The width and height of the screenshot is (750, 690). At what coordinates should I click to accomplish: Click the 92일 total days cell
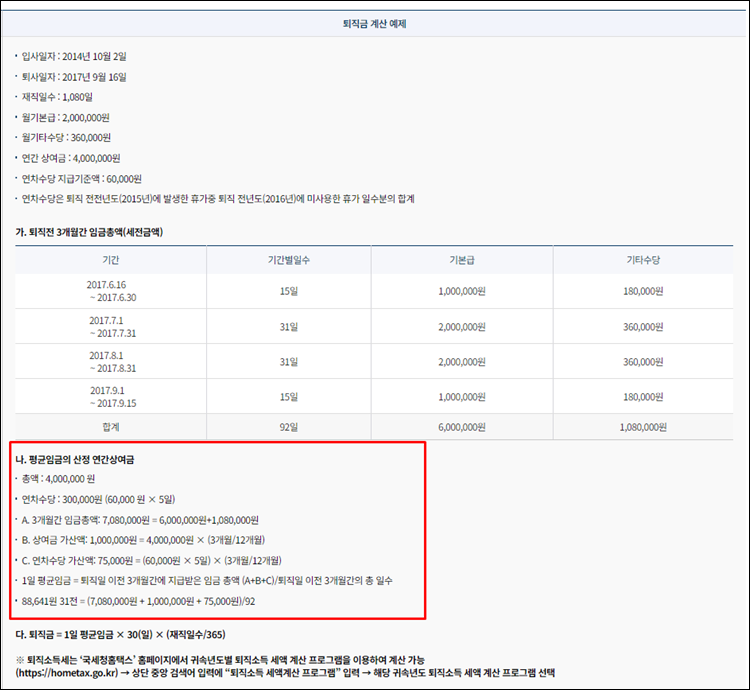pyautogui.click(x=288, y=427)
